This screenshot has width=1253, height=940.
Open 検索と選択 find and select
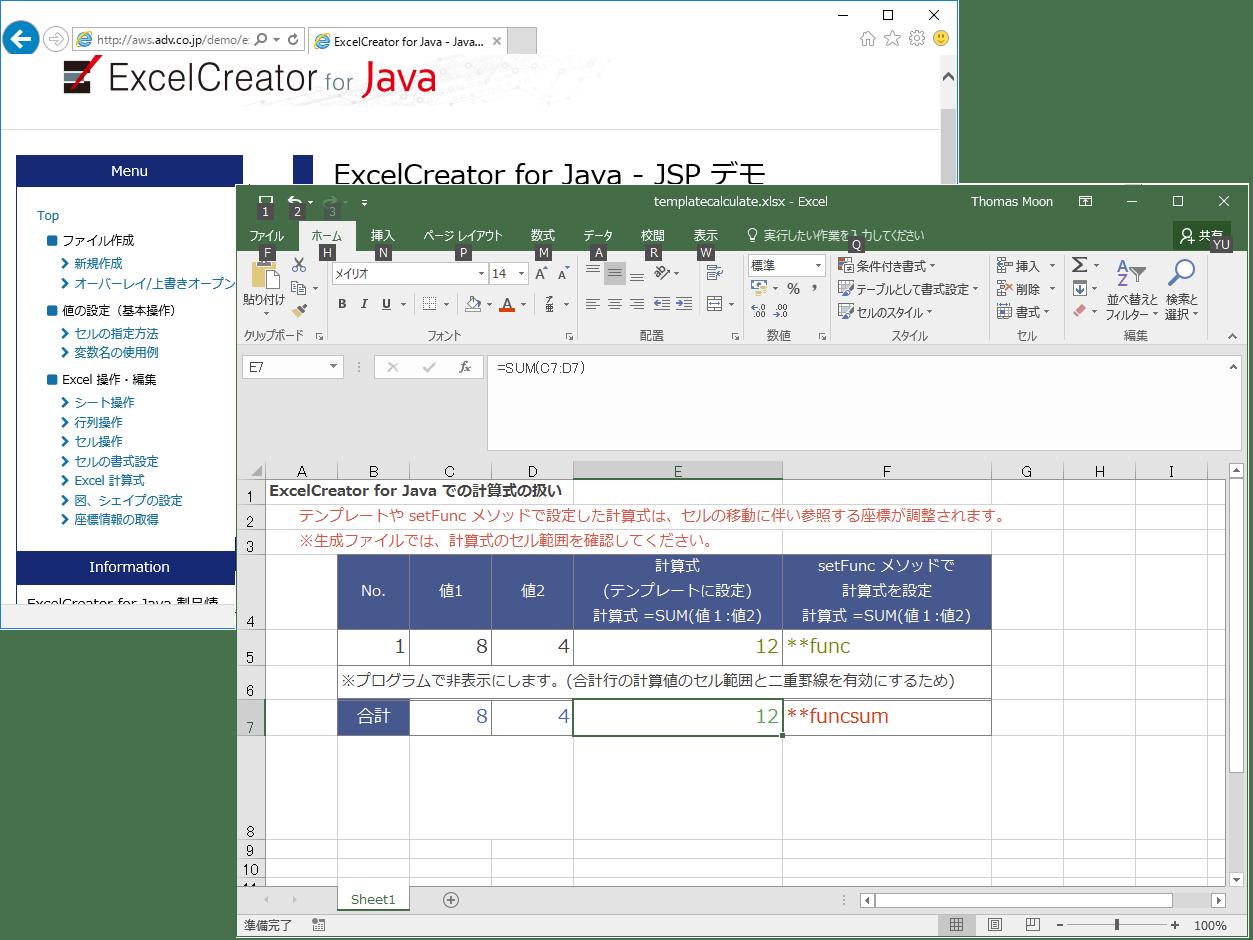1181,290
